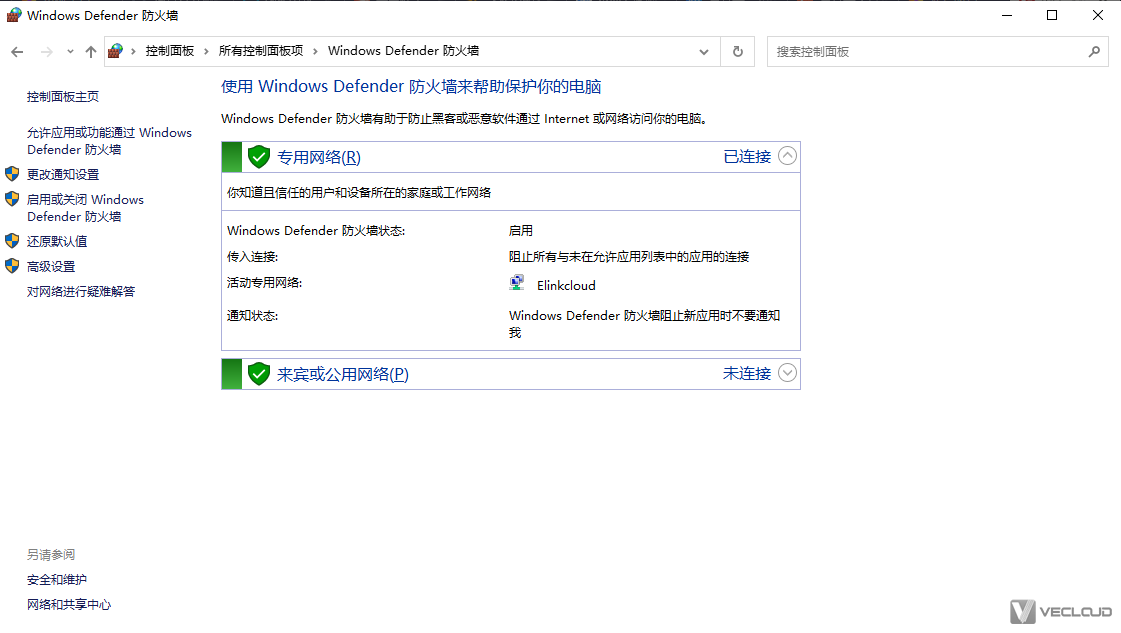This screenshot has width=1121, height=633.
Task: Click shield icon beside 更改通知设置
Action: tap(12, 174)
